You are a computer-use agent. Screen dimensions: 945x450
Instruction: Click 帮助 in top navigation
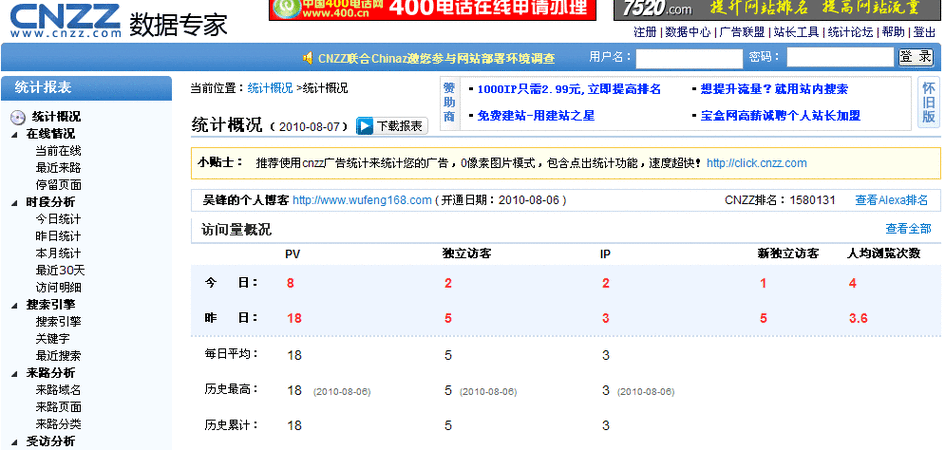tap(893, 33)
